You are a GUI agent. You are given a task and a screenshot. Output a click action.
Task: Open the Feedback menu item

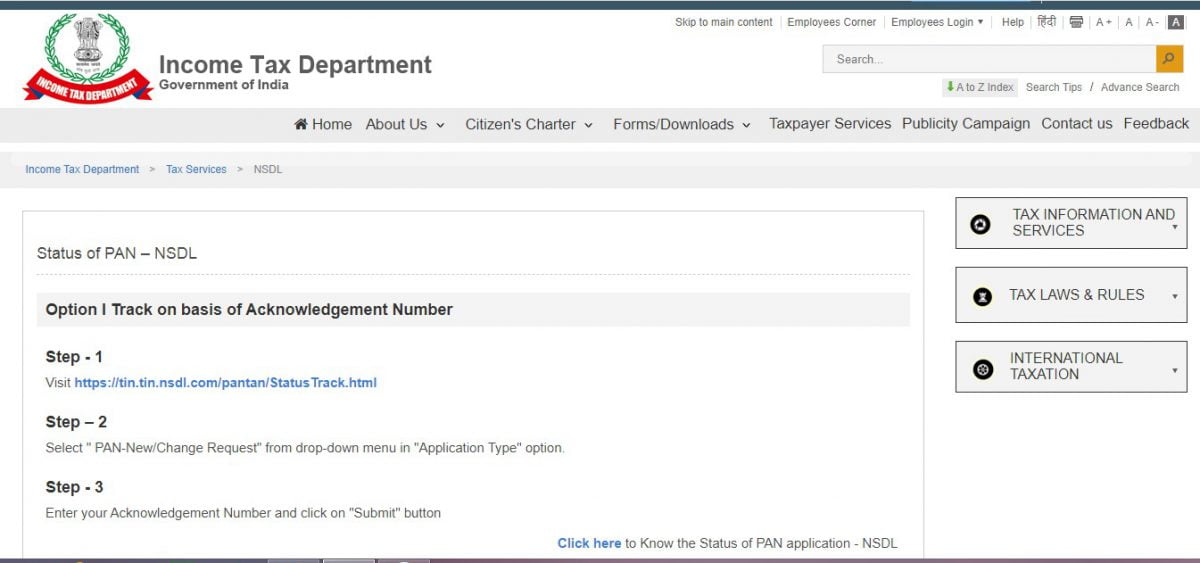pyautogui.click(x=1156, y=124)
